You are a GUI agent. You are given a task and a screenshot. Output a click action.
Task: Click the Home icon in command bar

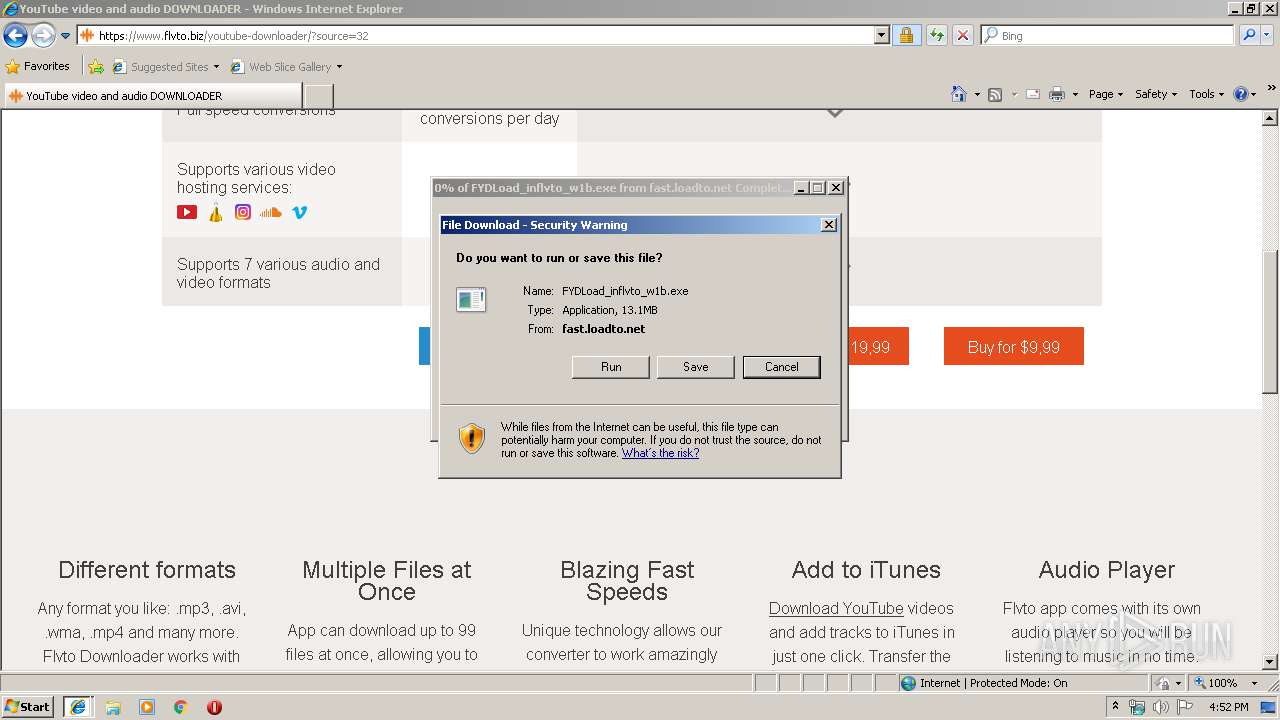coord(959,94)
